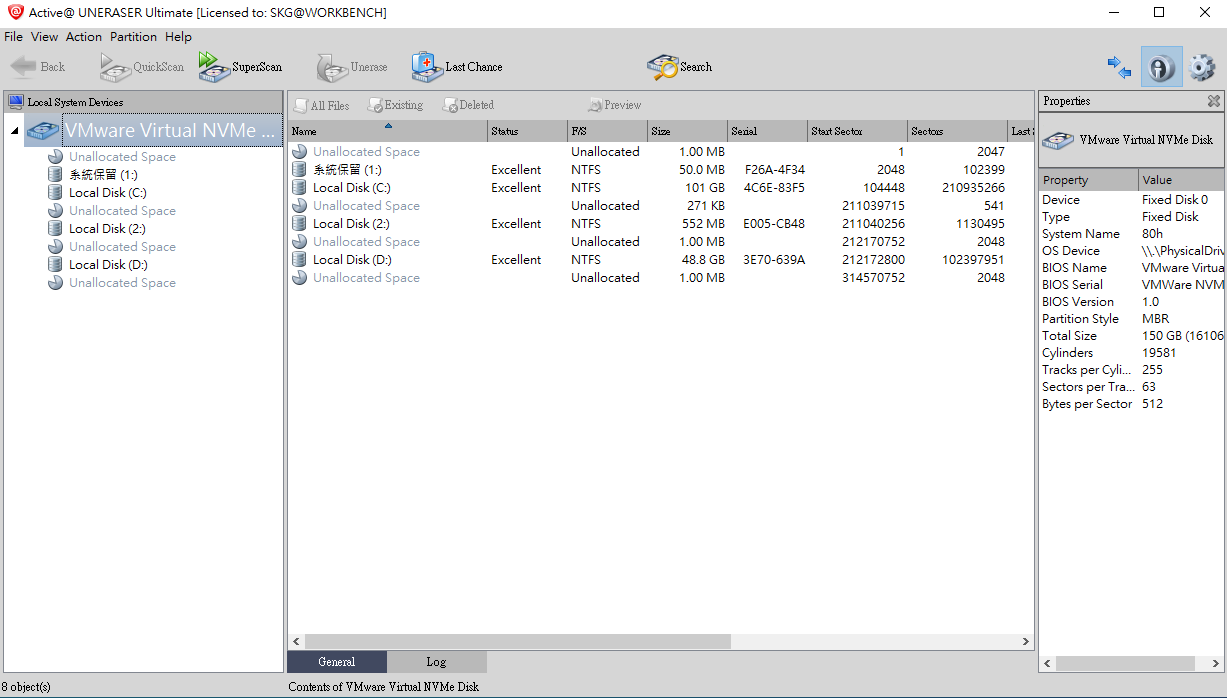The height and width of the screenshot is (698, 1227).
Task: Sort by the Sectors column header
Action: (x=957, y=131)
